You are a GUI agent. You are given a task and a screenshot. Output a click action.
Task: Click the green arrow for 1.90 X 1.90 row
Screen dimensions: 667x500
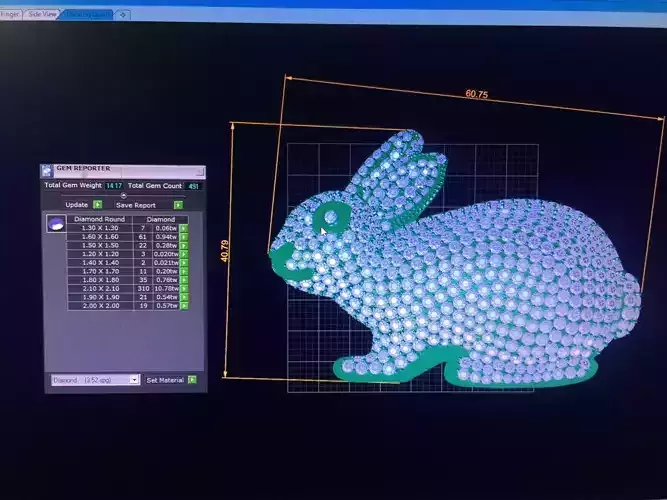(x=184, y=297)
